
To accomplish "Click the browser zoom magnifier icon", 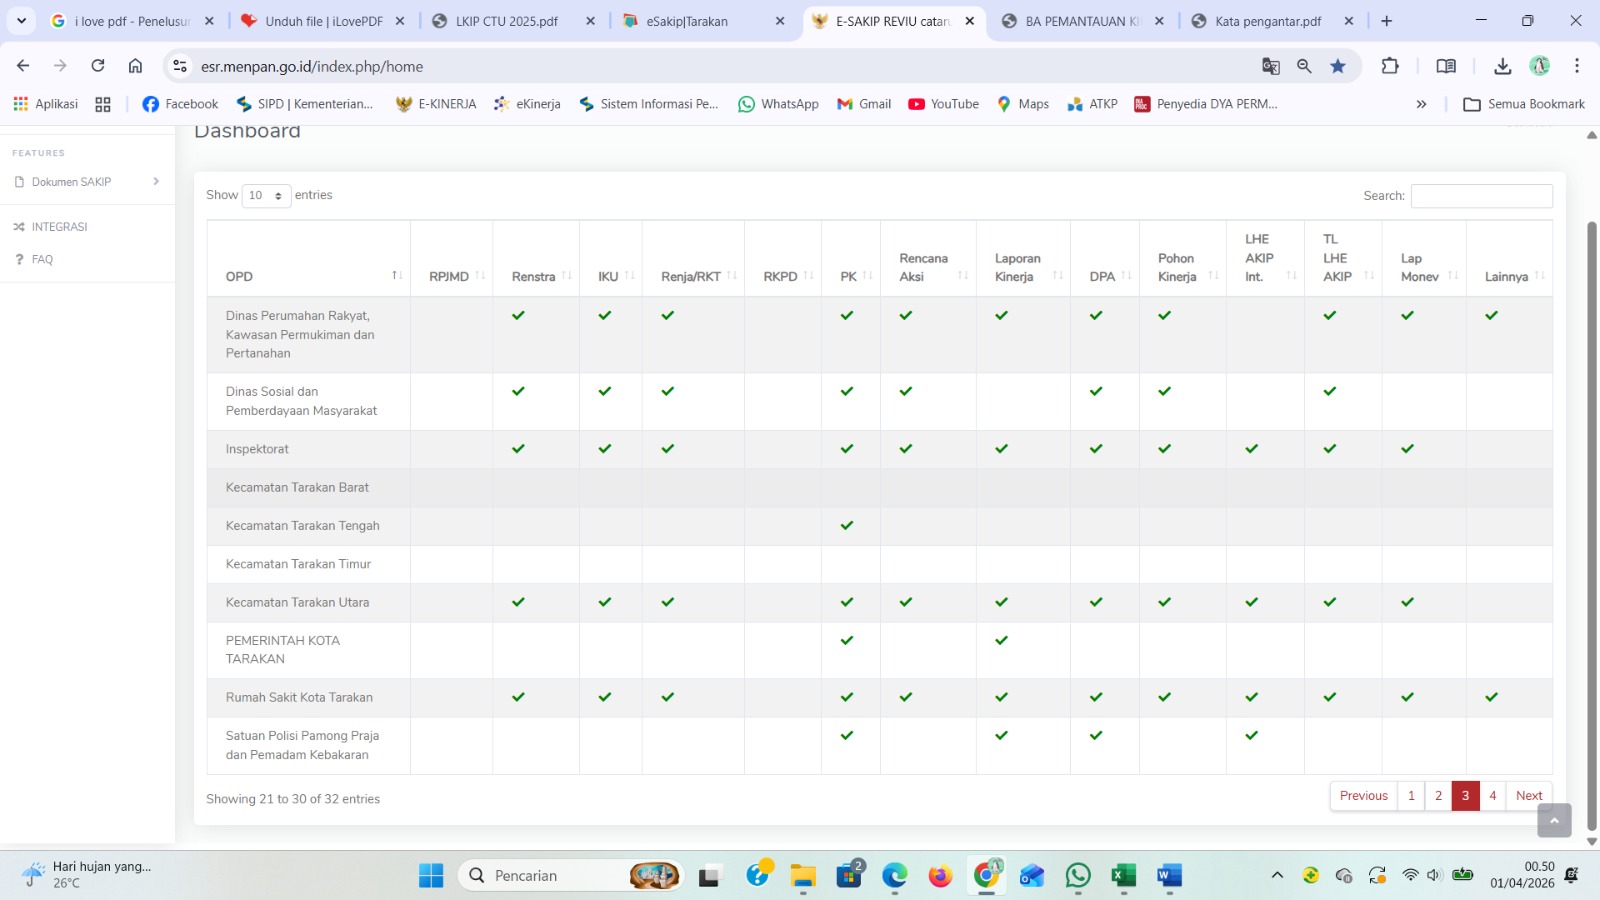I will coord(1304,66).
